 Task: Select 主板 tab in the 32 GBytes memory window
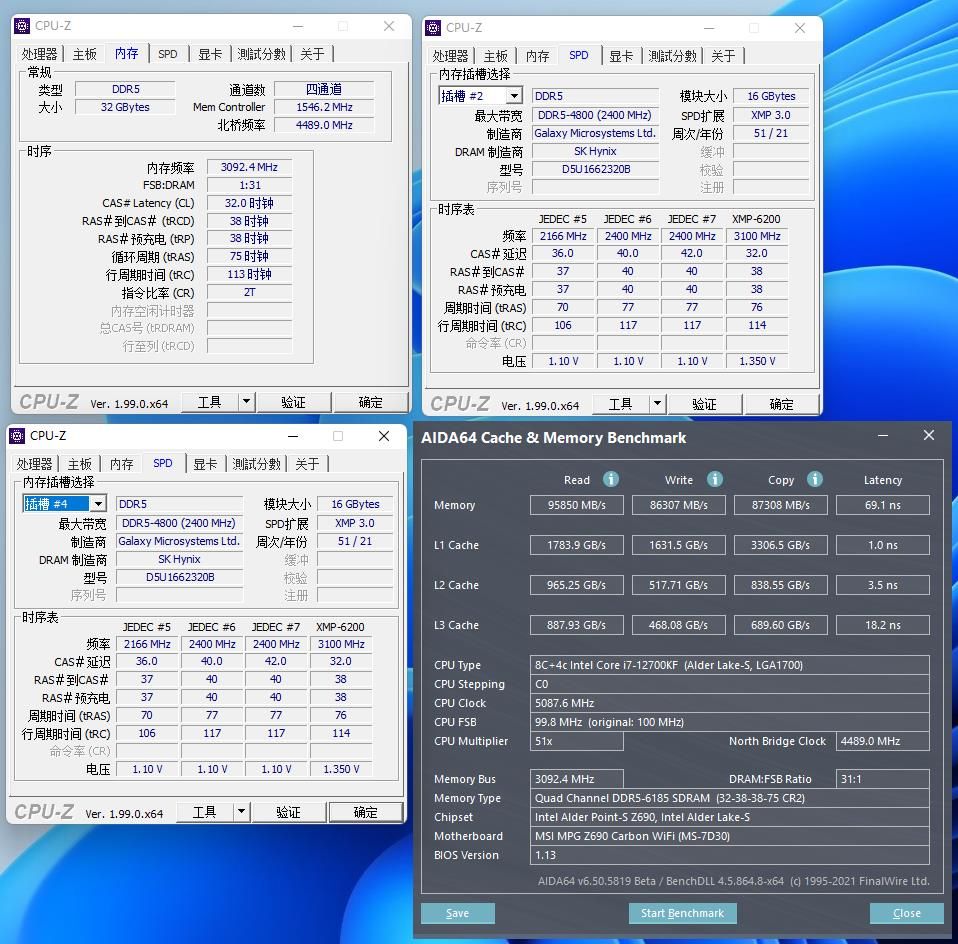[85, 54]
